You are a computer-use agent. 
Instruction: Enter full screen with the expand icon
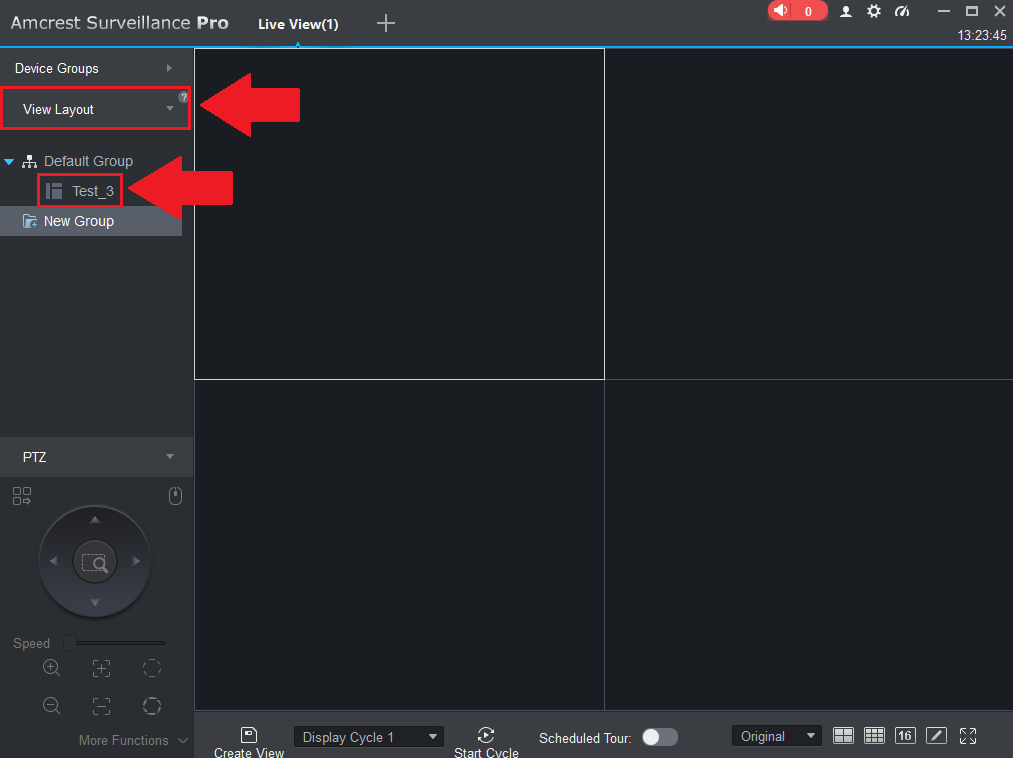(967, 736)
